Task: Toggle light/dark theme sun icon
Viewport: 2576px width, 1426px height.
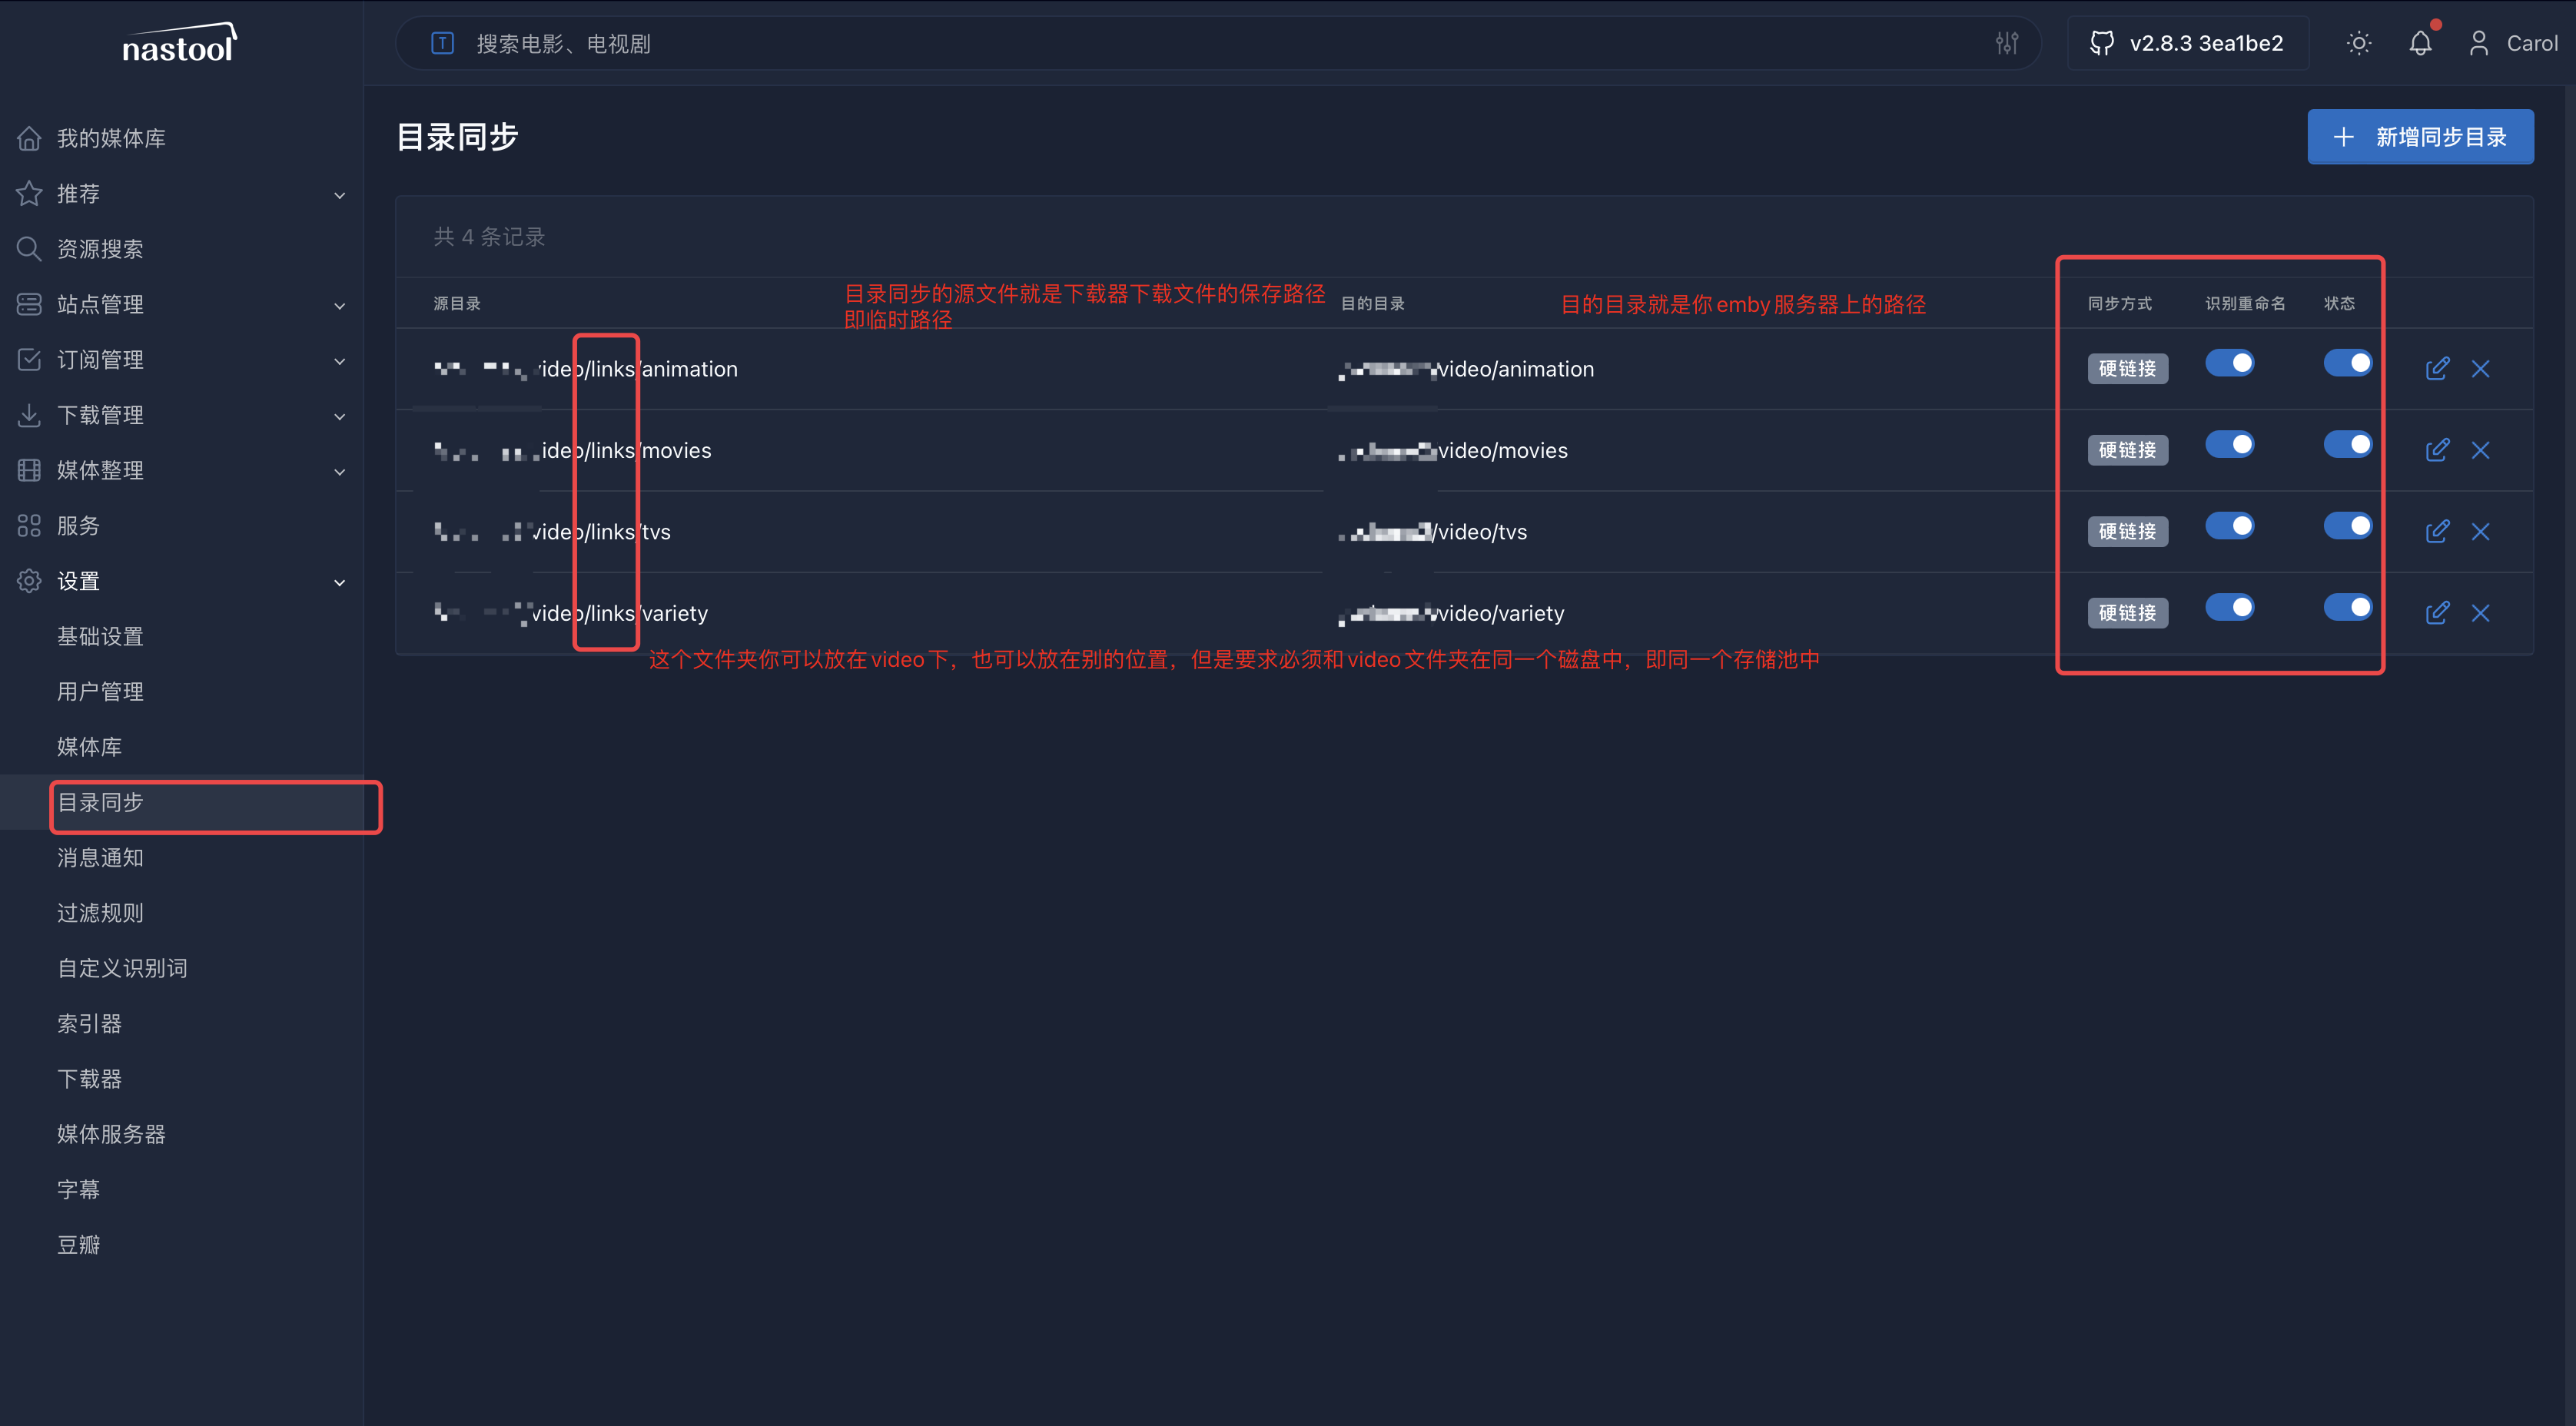Action: click(2358, 43)
